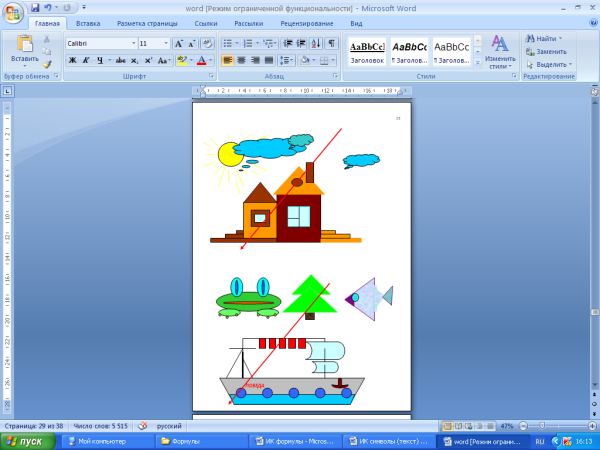
Task: Open the Calibri font name dropdown
Action: [x=100, y=44]
